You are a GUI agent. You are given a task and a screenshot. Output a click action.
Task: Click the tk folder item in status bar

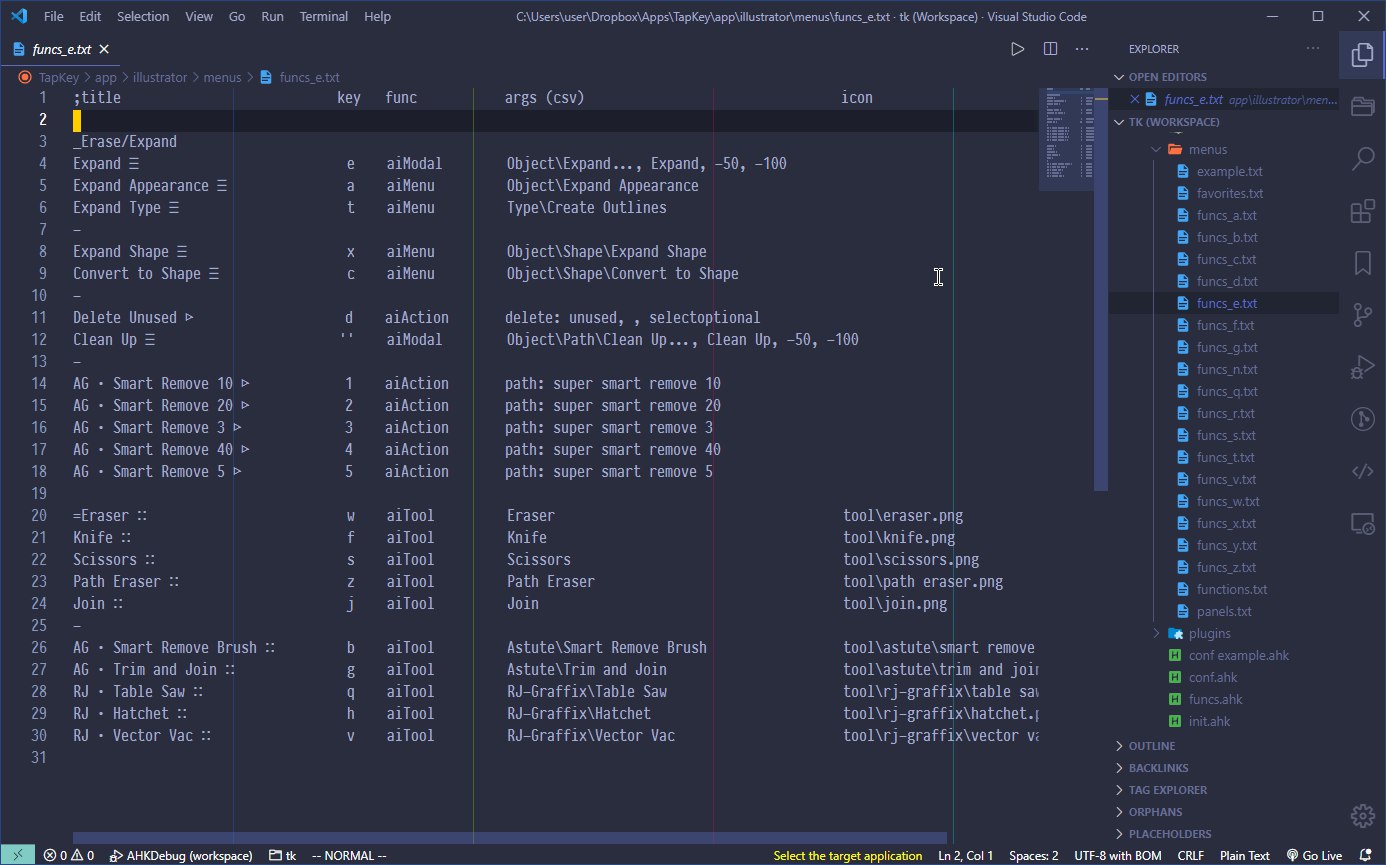point(284,855)
